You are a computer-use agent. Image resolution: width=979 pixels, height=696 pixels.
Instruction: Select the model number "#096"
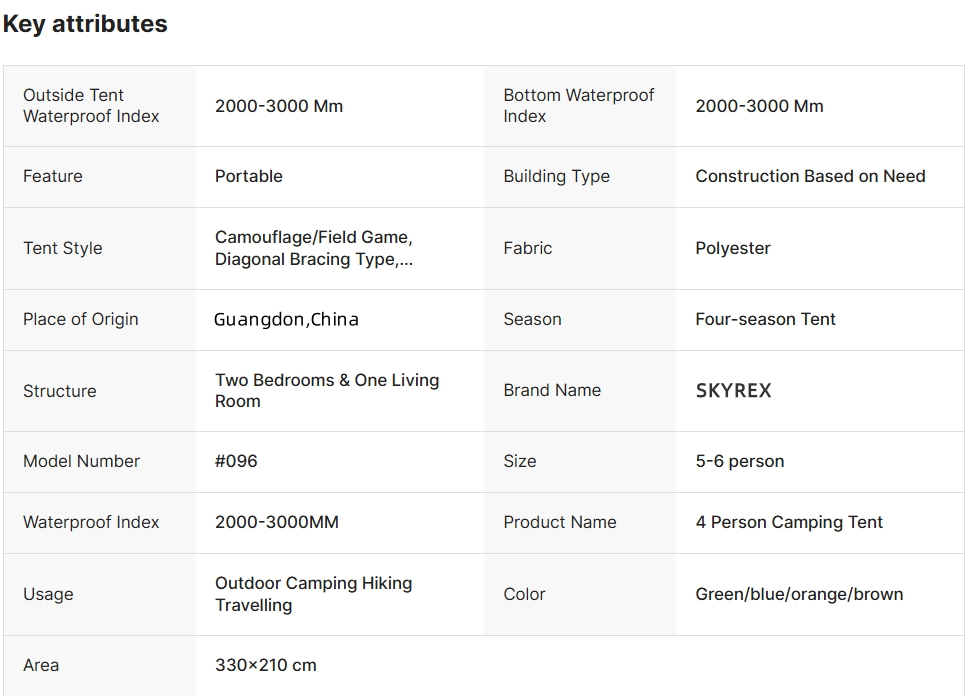coord(236,461)
